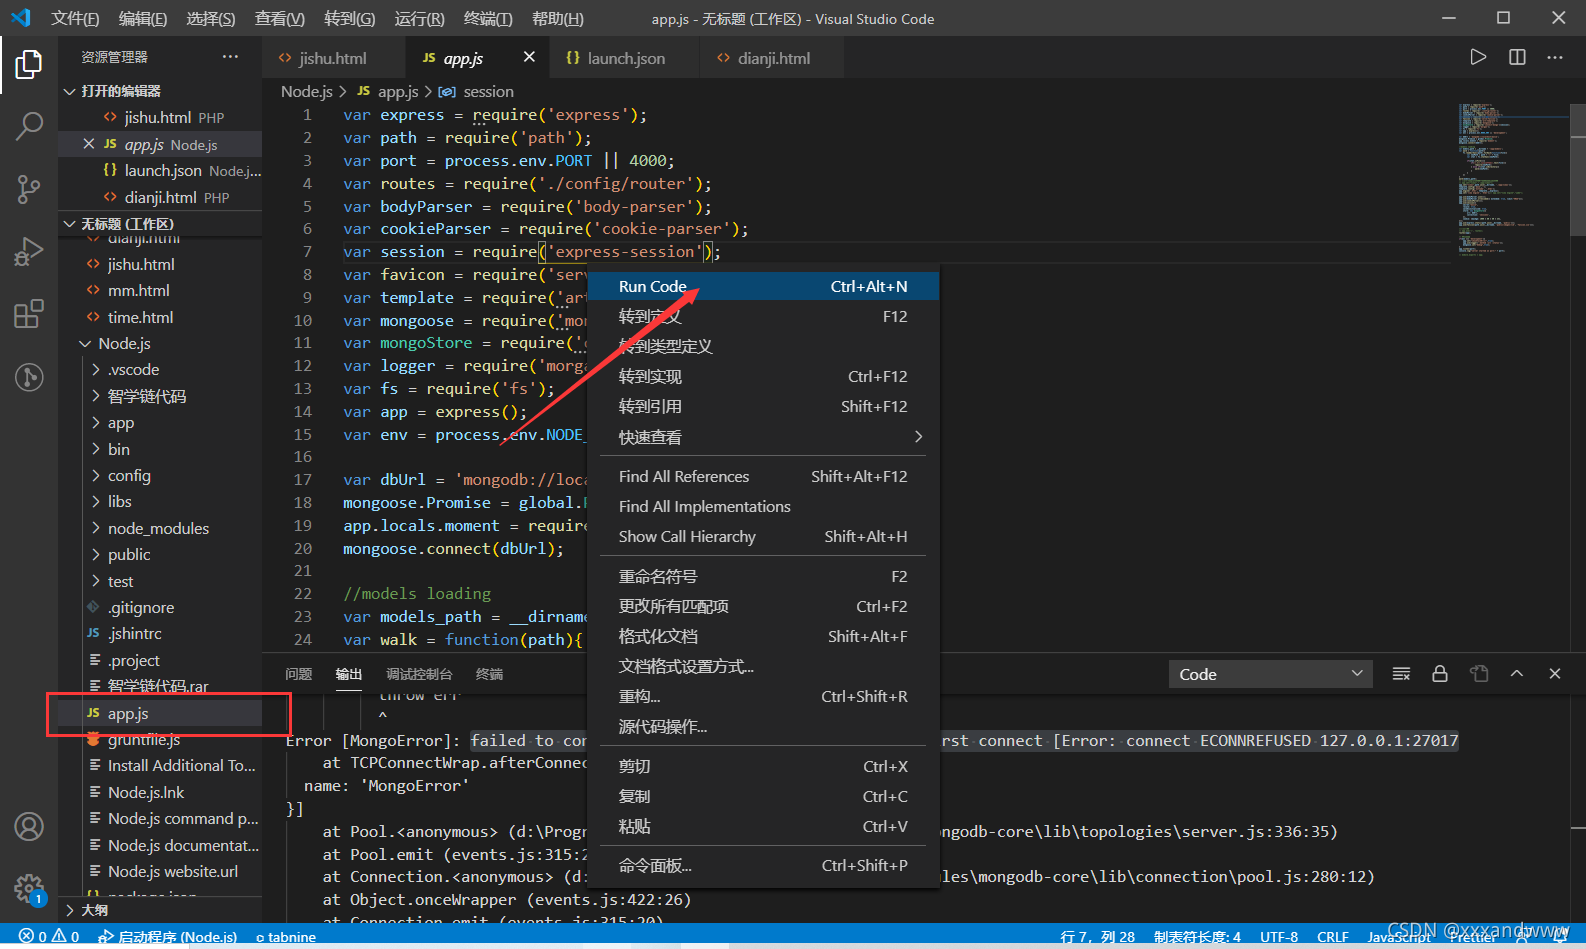This screenshot has width=1586, height=949.
Task: Change CRLF line ending in status bar
Action: click(1333, 937)
